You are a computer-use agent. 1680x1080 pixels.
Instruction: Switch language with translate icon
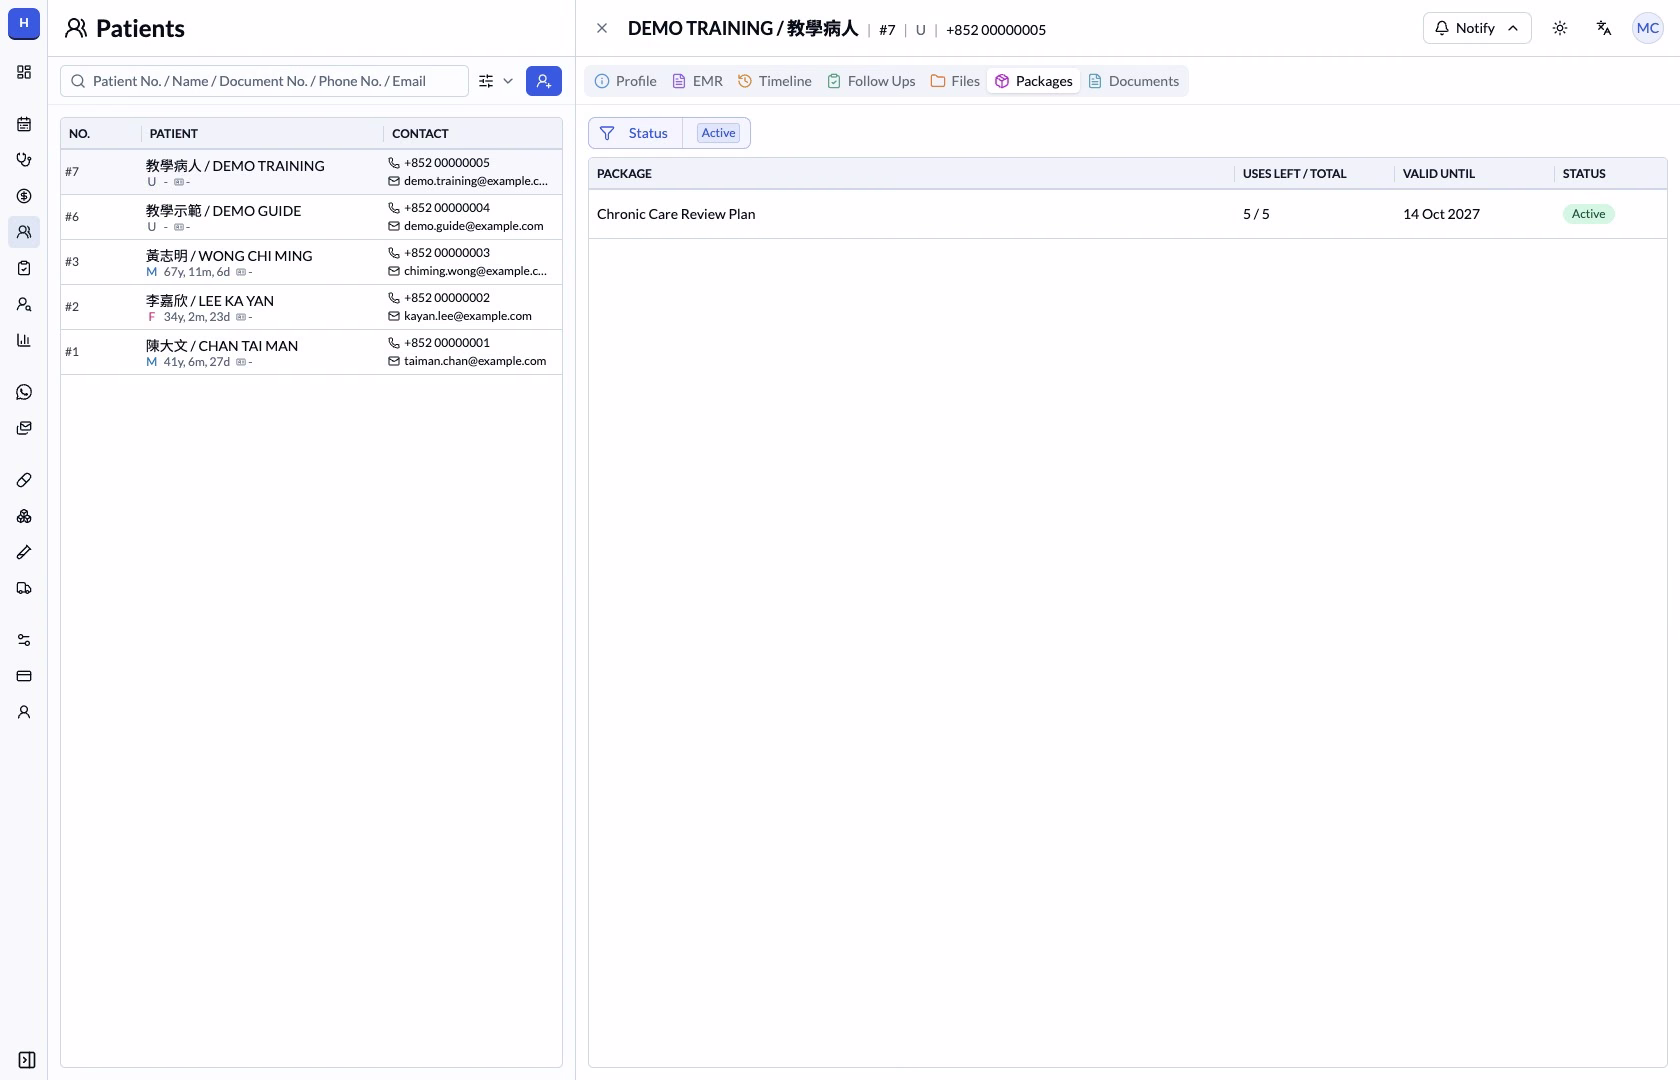pos(1604,28)
